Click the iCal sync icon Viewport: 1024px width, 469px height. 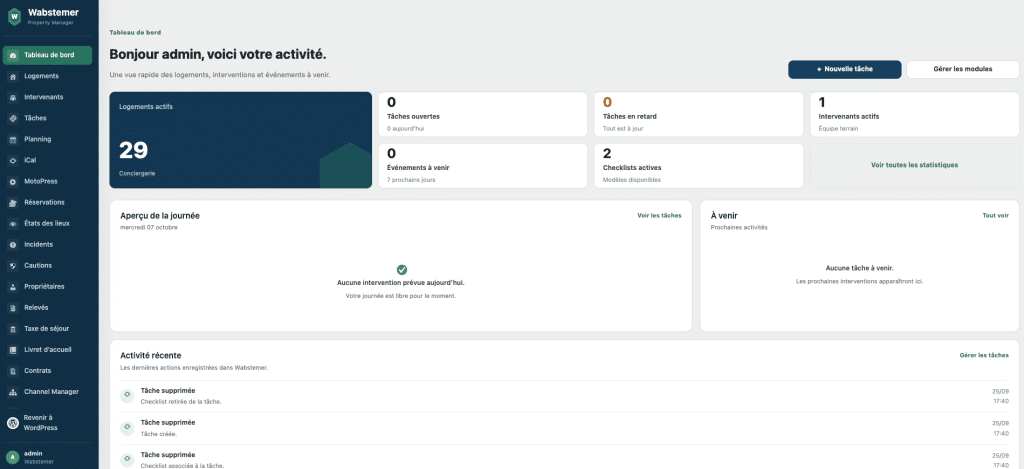[x=12, y=160]
